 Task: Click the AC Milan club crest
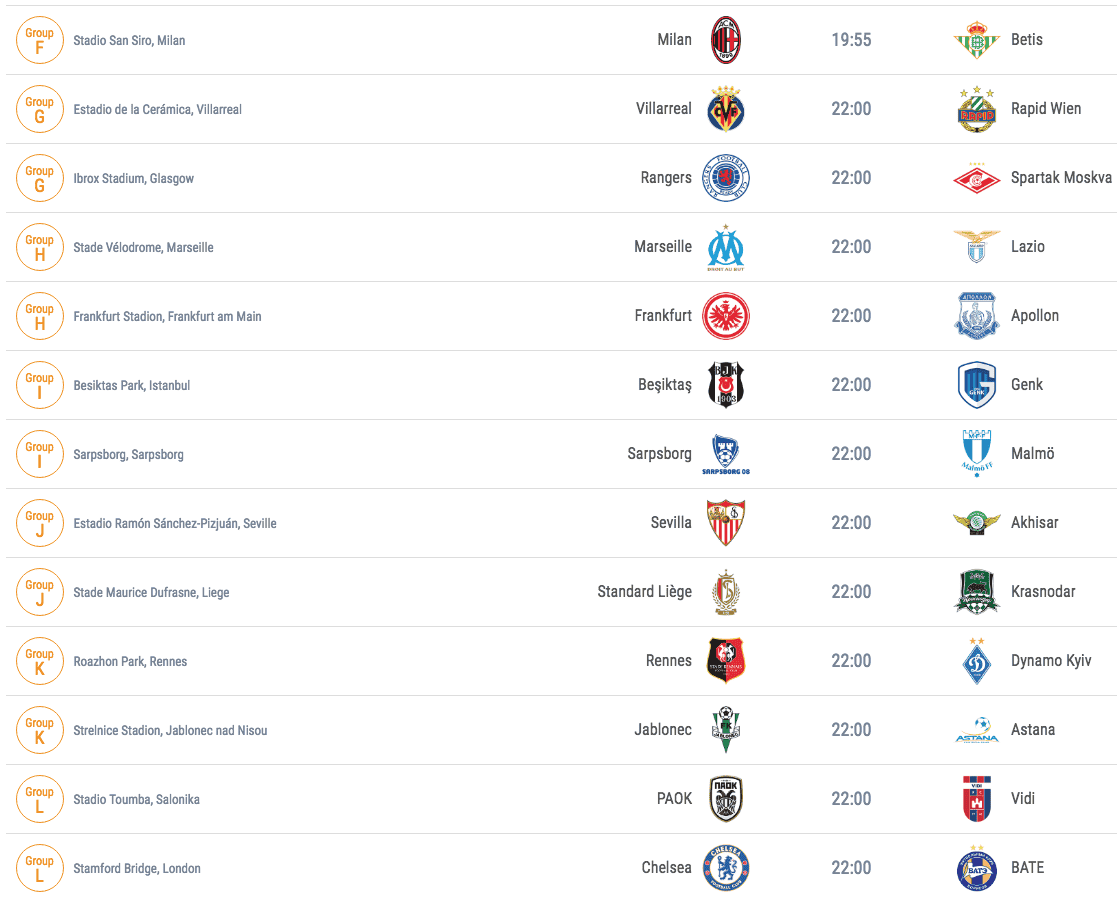tap(726, 40)
